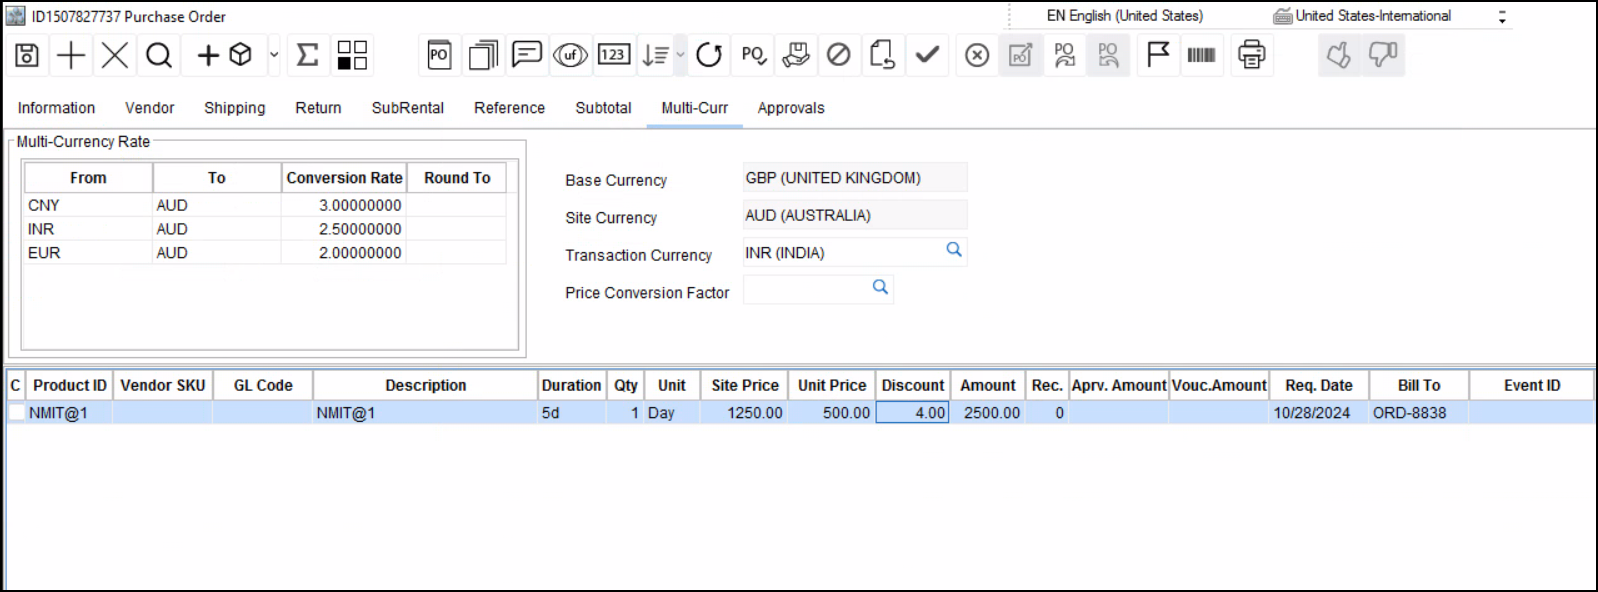Click the PO back arrow icon
The image size is (1598, 592).
tap(1108, 55)
